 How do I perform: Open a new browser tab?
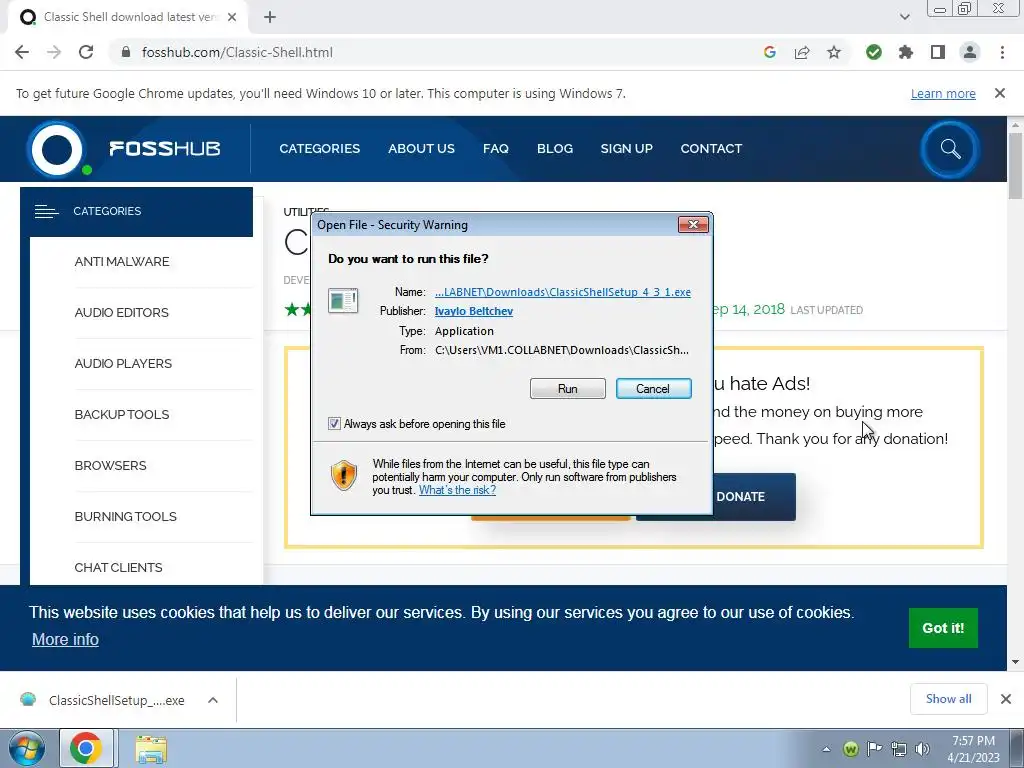[270, 17]
